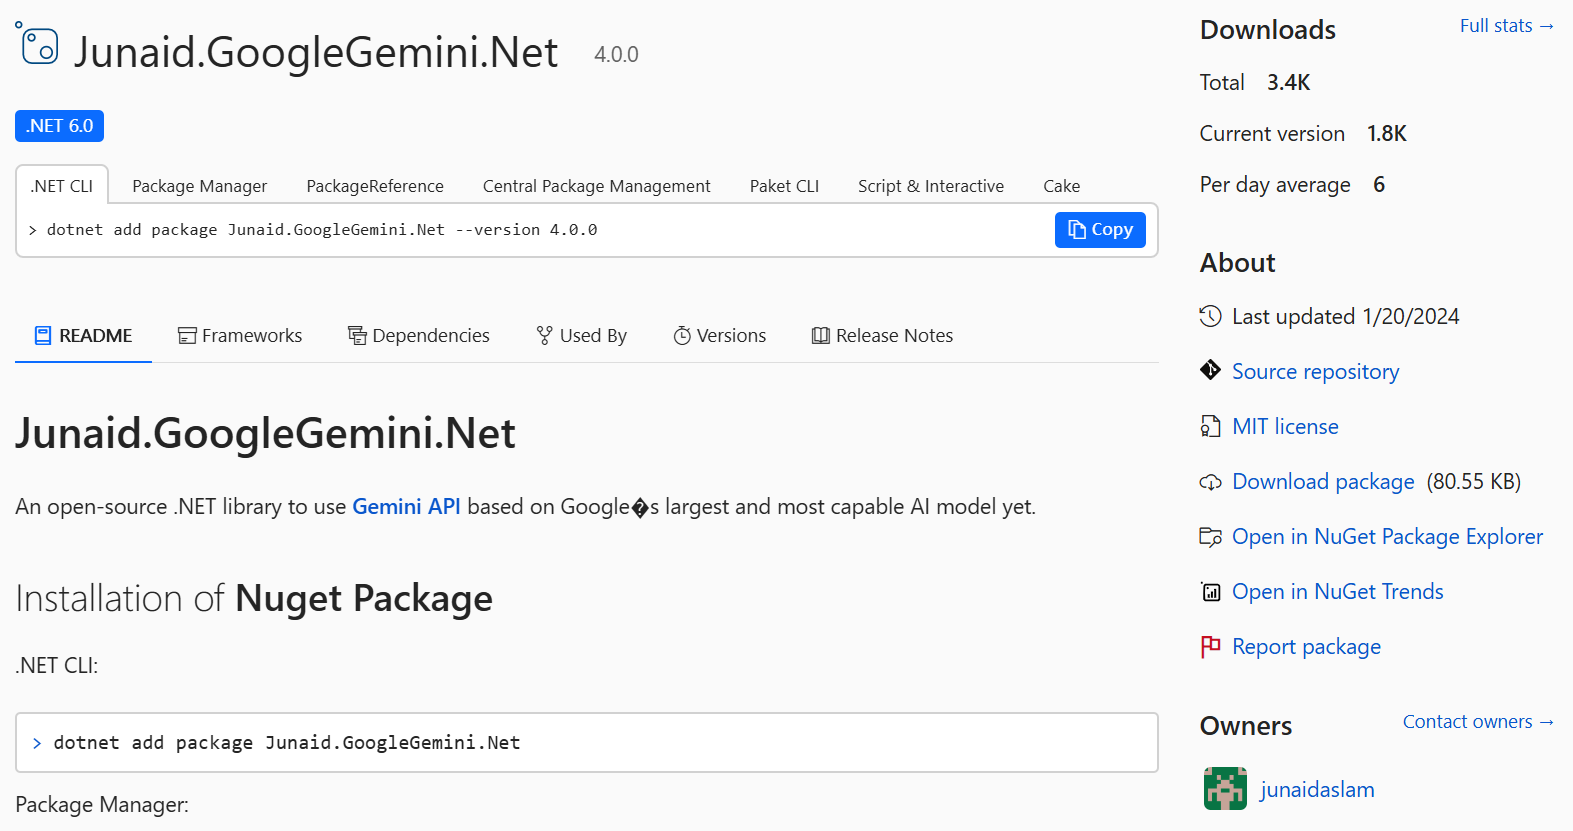1573x831 pixels.
Task: Click the Installation of Nuget Package heading
Action: pyautogui.click(x=254, y=599)
